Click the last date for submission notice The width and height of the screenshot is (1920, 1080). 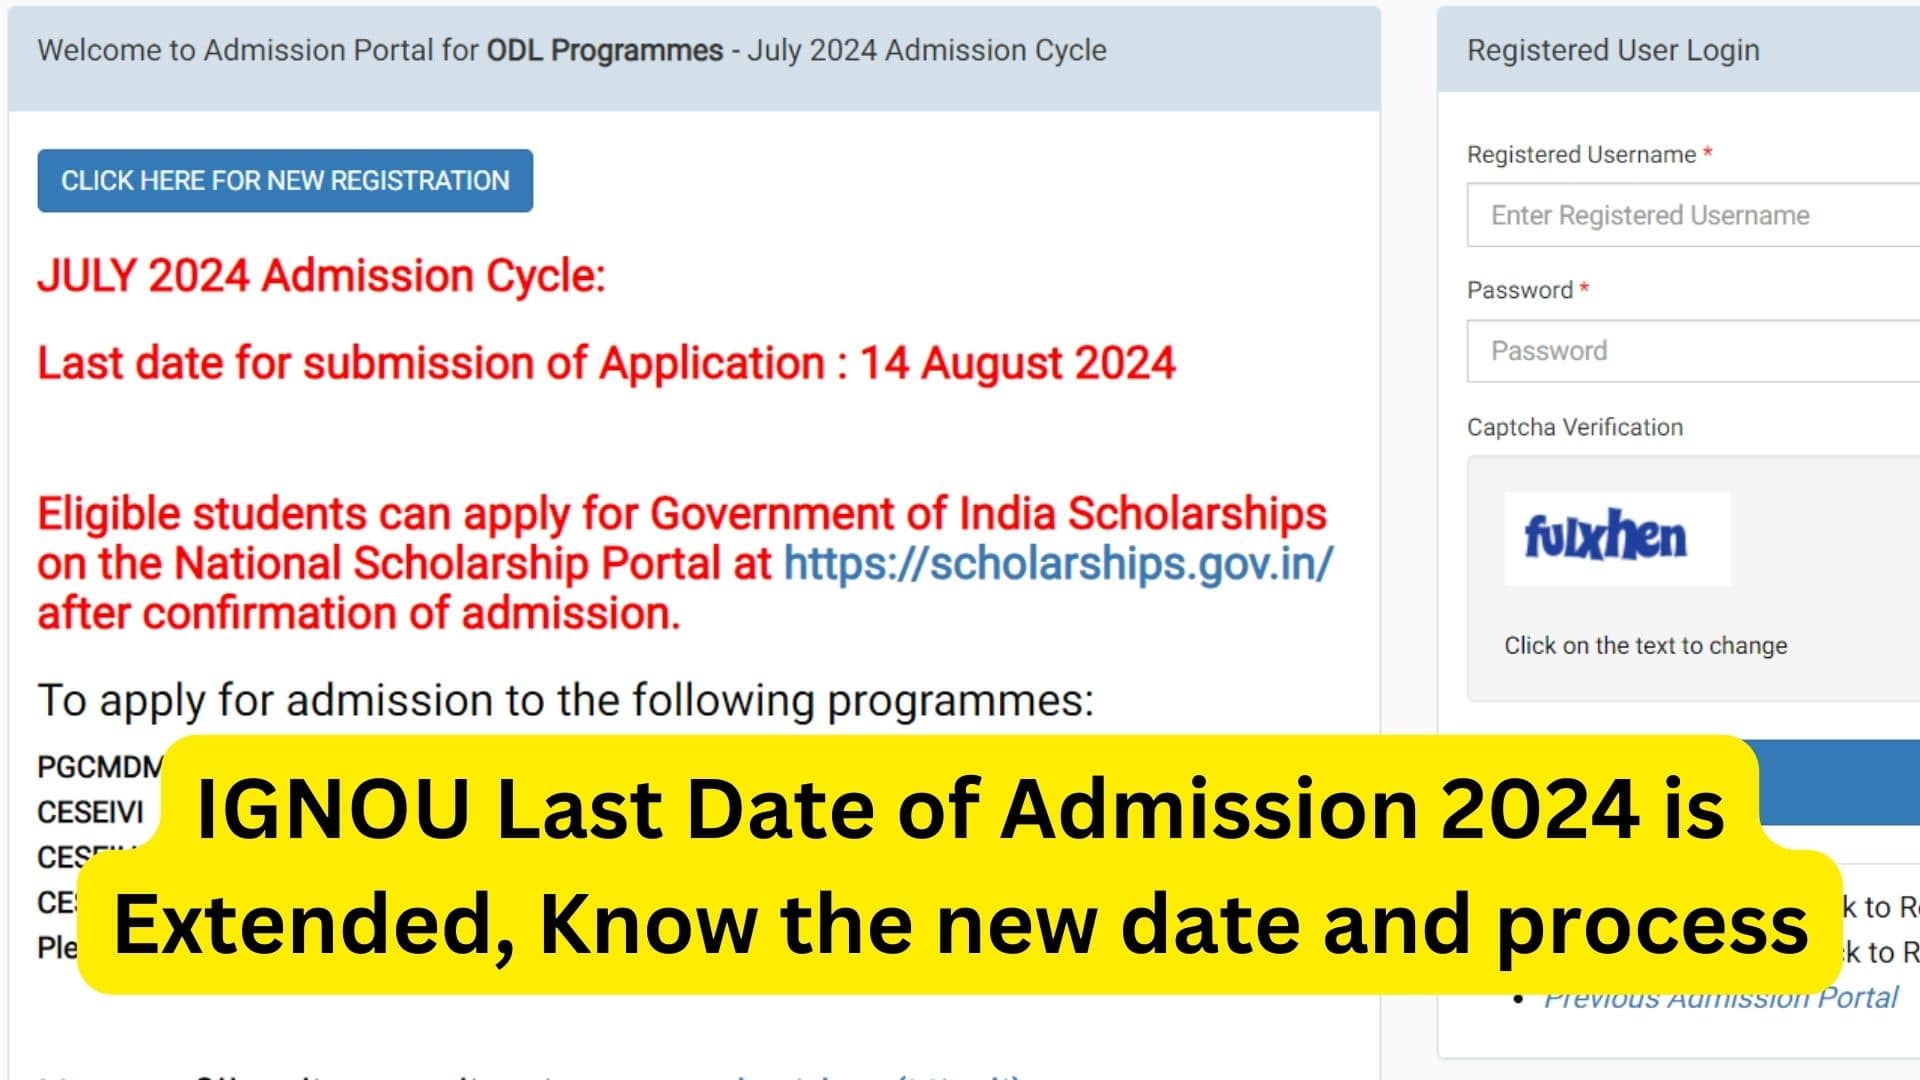pos(606,363)
